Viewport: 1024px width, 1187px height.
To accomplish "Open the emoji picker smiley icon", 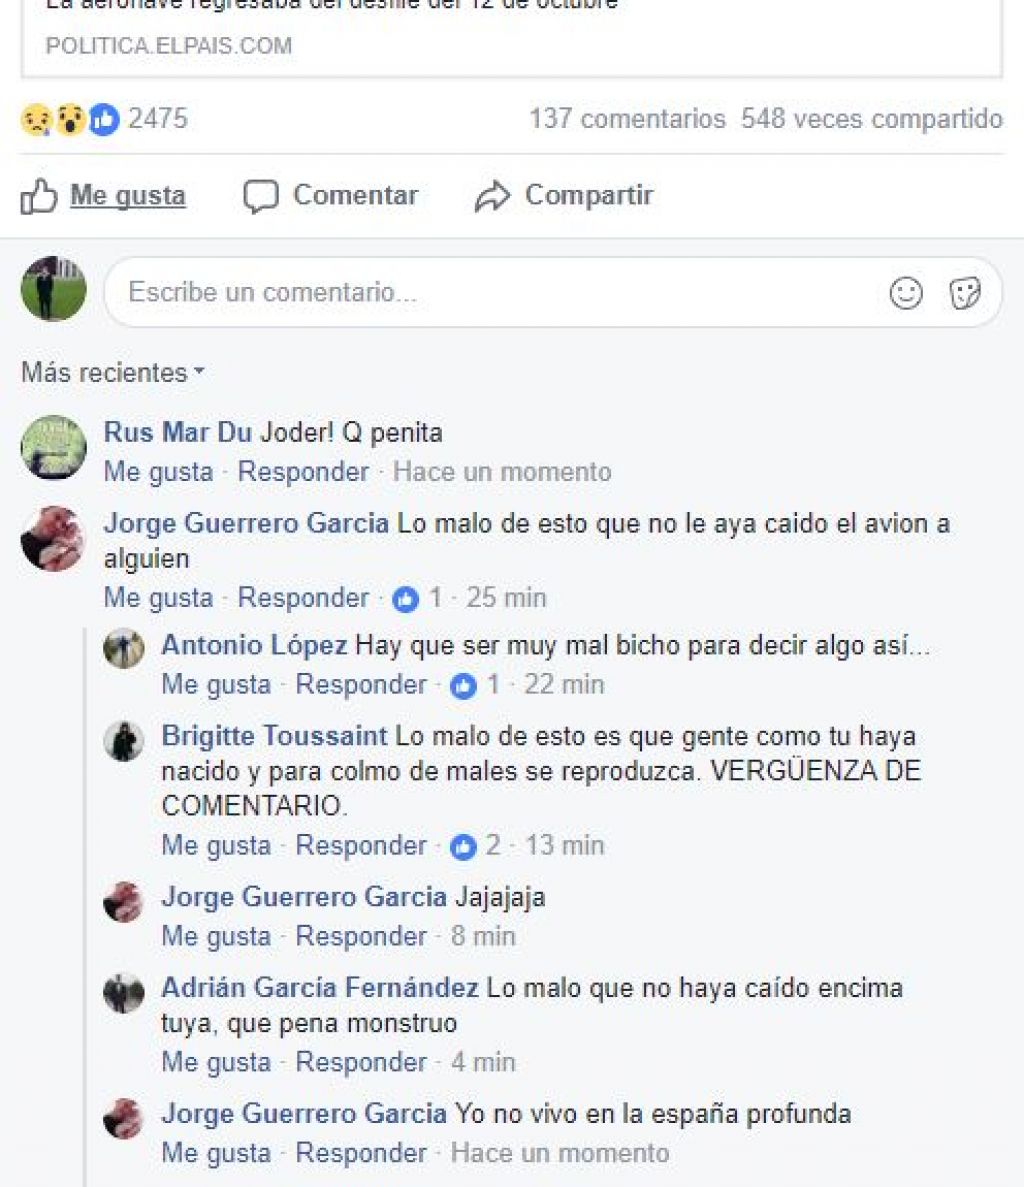I will (x=906, y=293).
